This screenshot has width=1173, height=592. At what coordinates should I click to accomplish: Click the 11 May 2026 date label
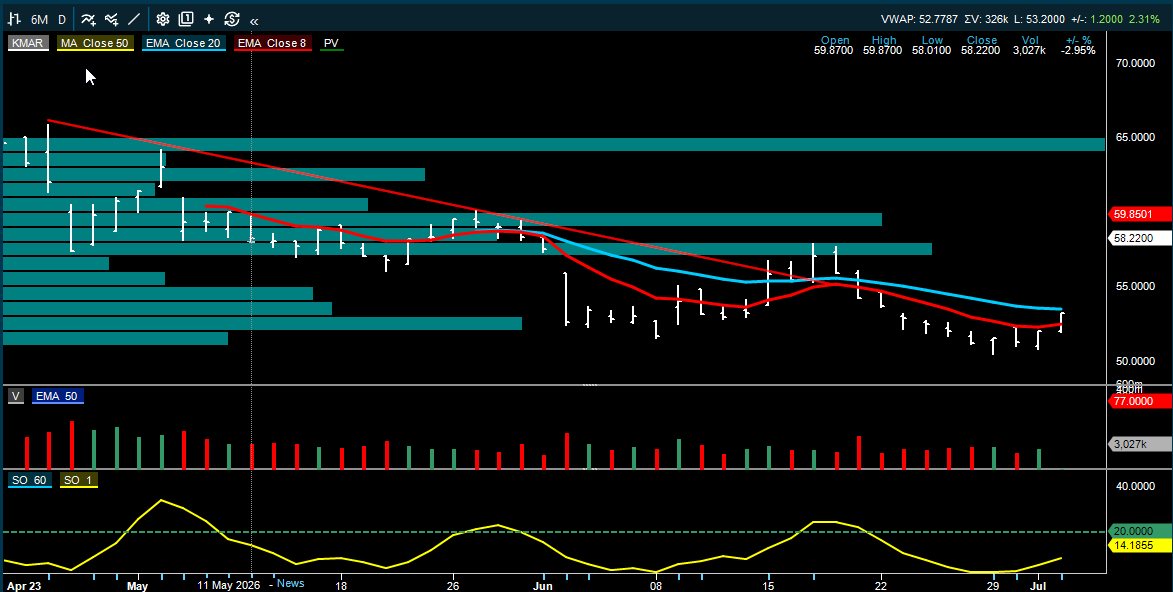(x=228, y=585)
